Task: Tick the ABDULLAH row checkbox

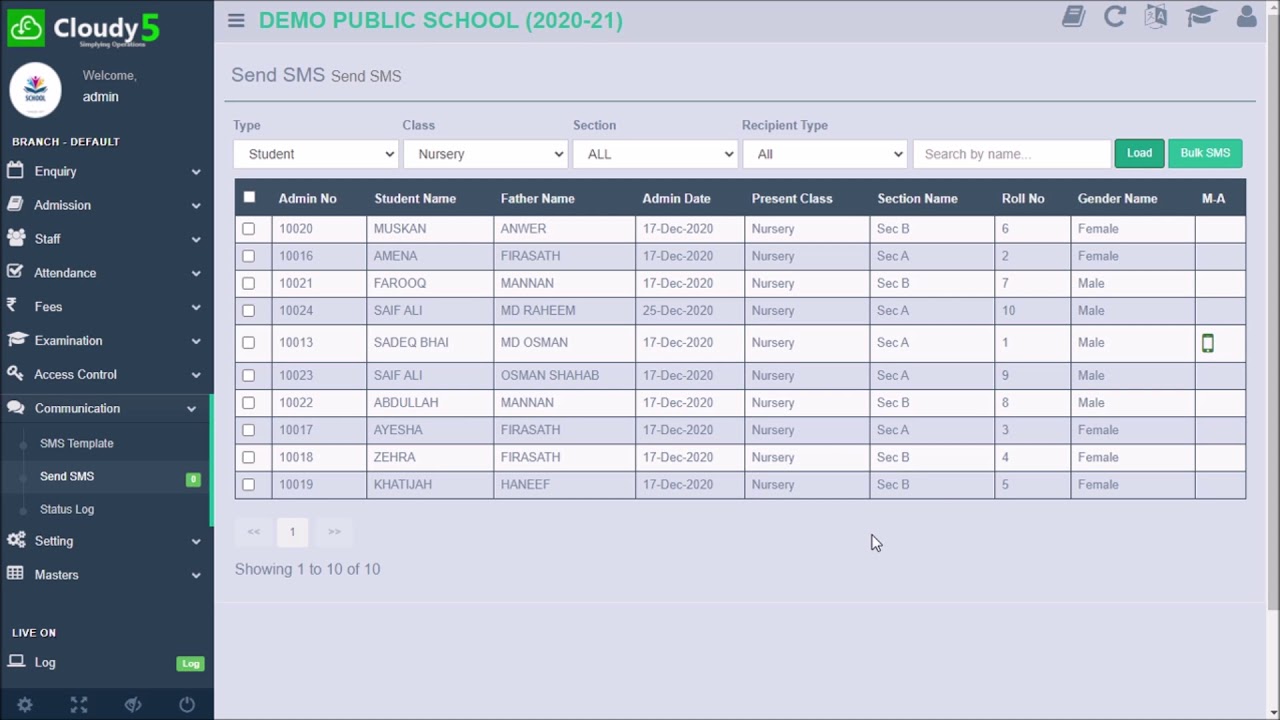Action: (249, 403)
